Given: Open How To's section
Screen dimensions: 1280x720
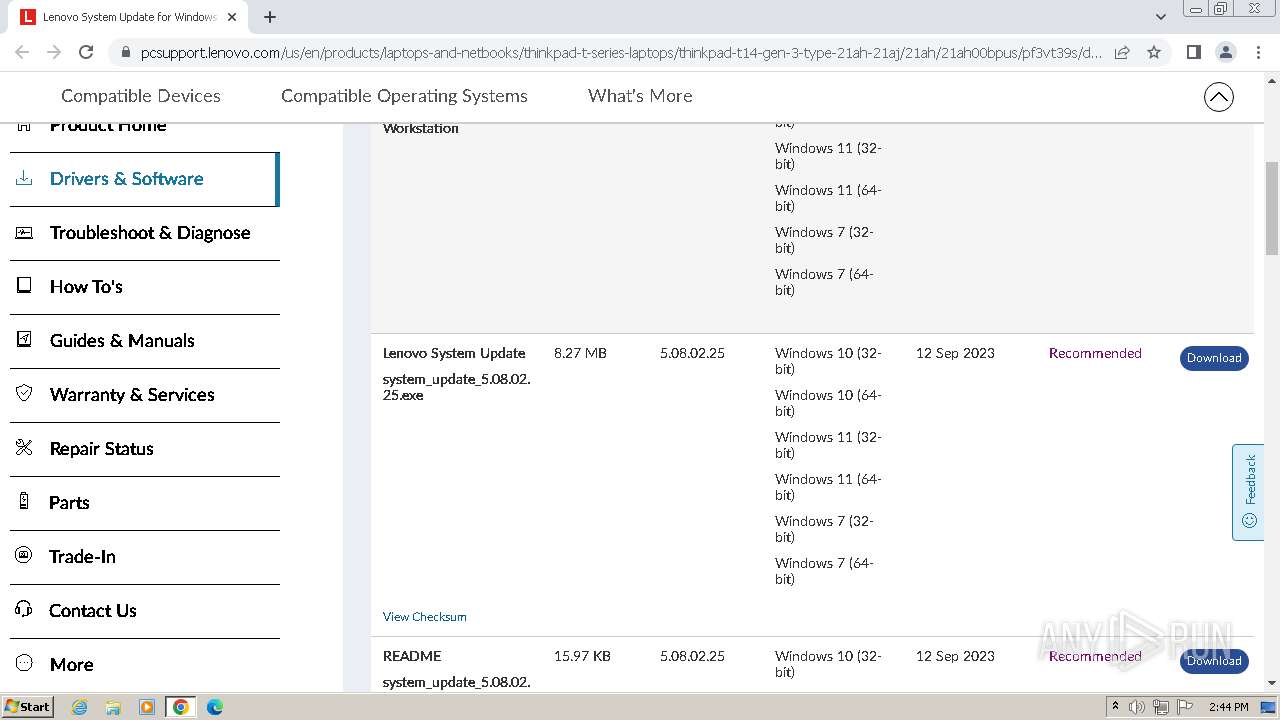Looking at the screenshot, I should pyautogui.click(x=86, y=287).
